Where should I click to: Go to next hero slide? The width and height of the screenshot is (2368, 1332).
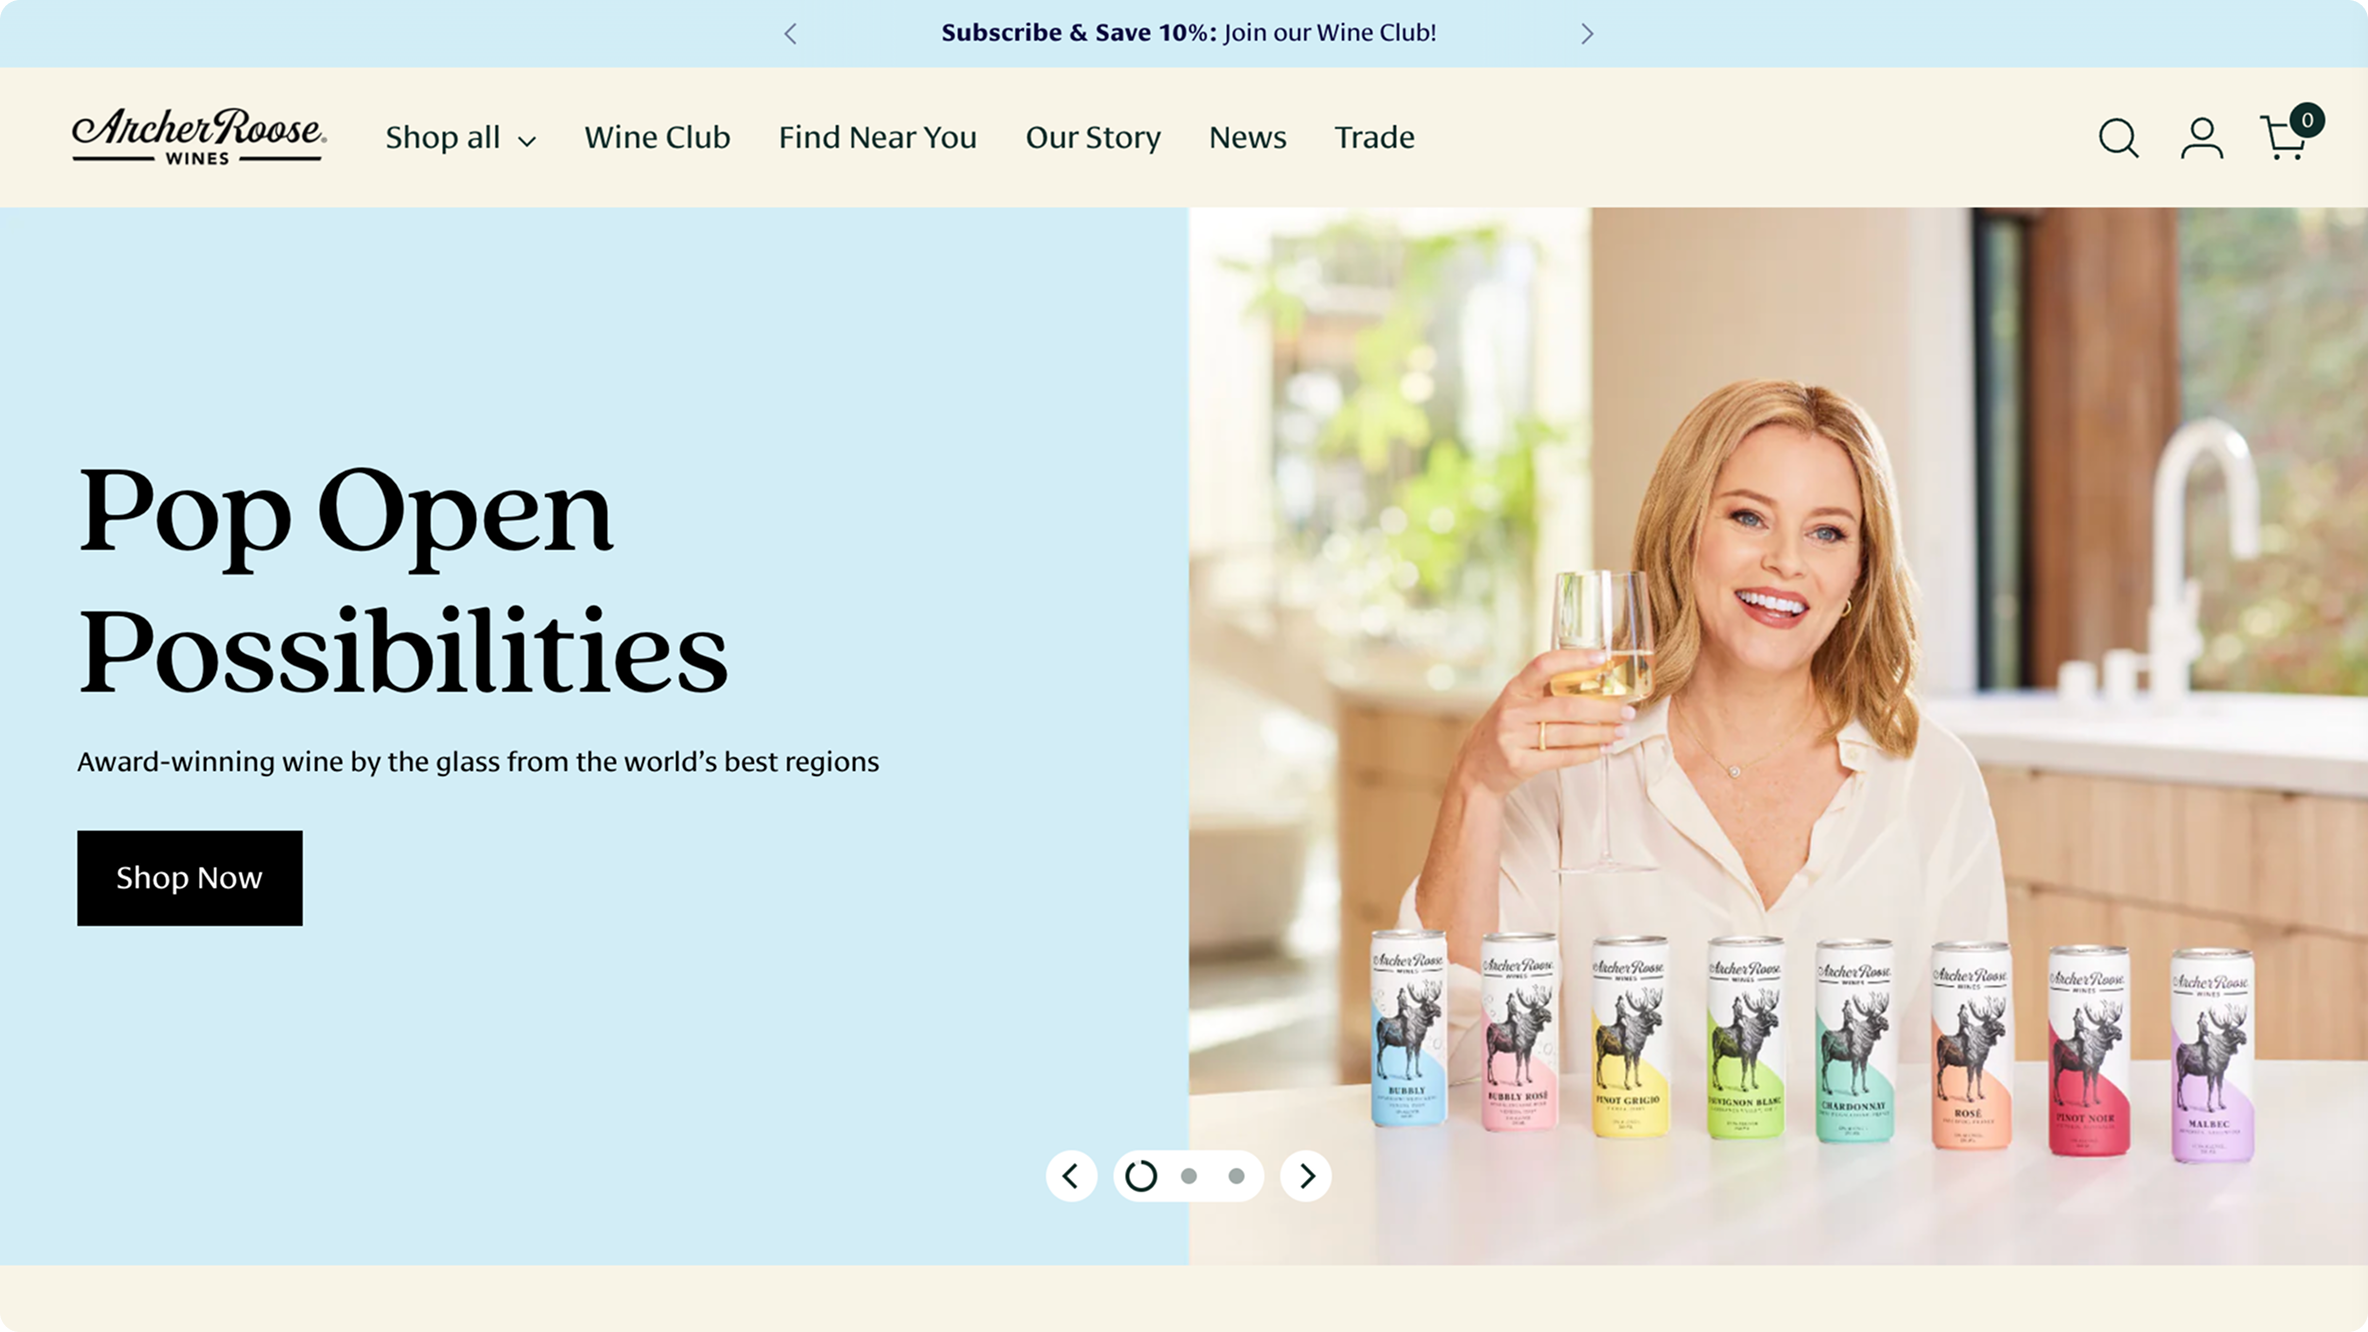1306,1176
